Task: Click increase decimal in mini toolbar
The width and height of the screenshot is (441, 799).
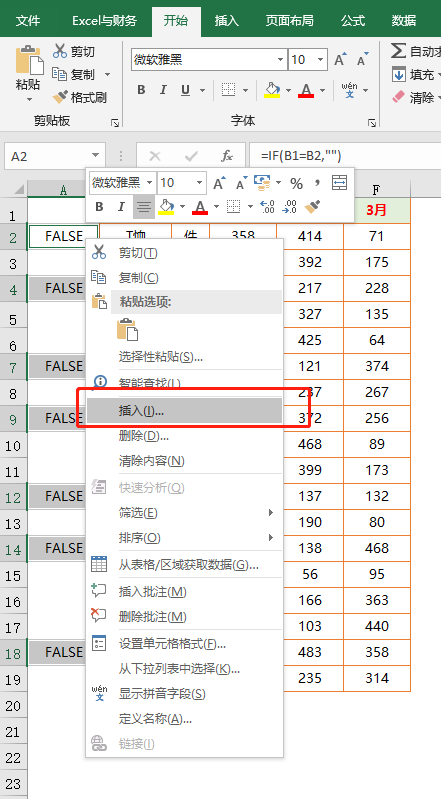Action: 267,207
